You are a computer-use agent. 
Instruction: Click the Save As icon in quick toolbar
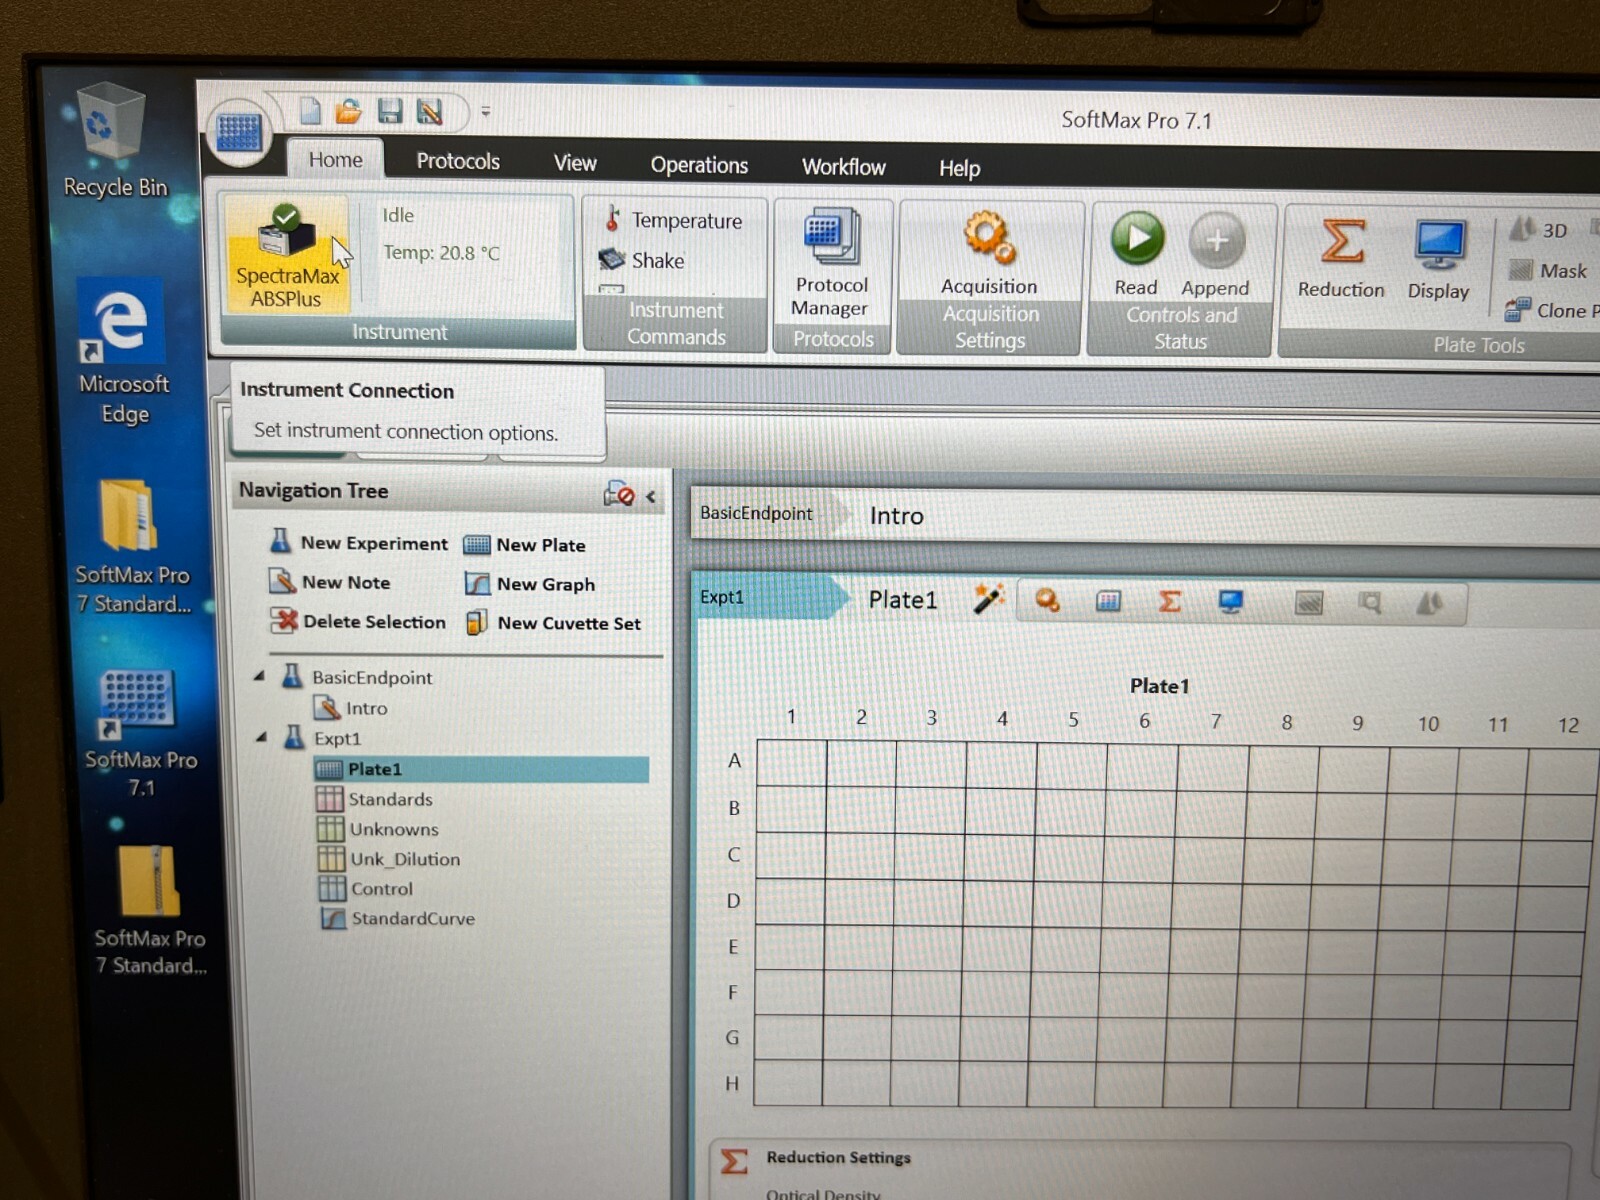click(430, 111)
